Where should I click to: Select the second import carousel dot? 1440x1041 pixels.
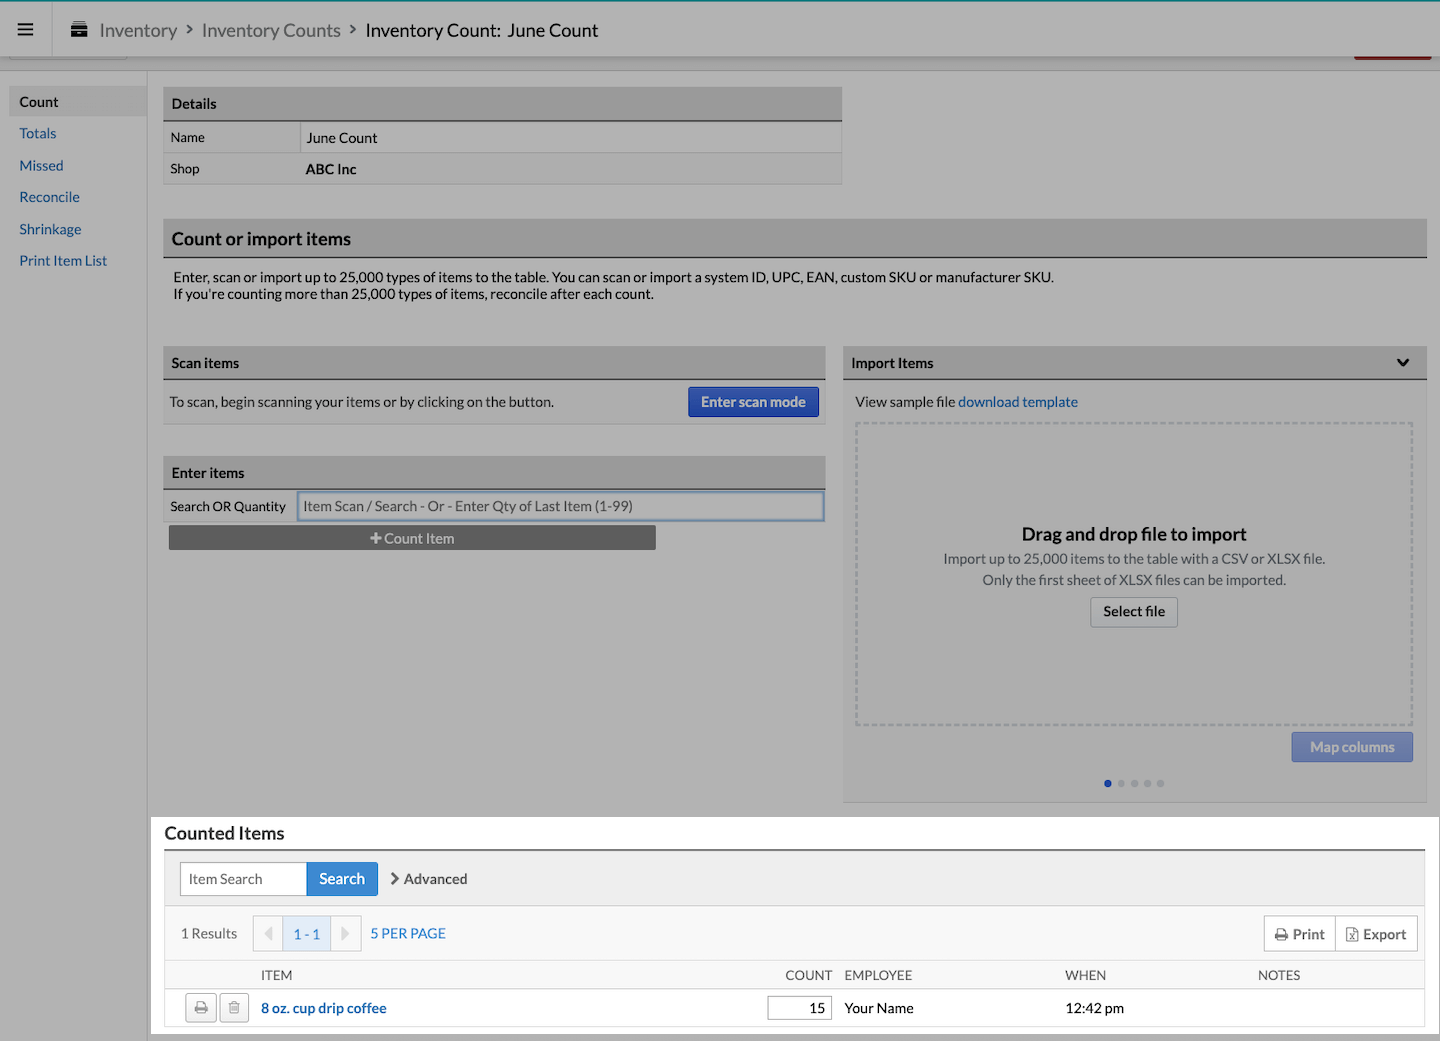(x=1121, y=783)
